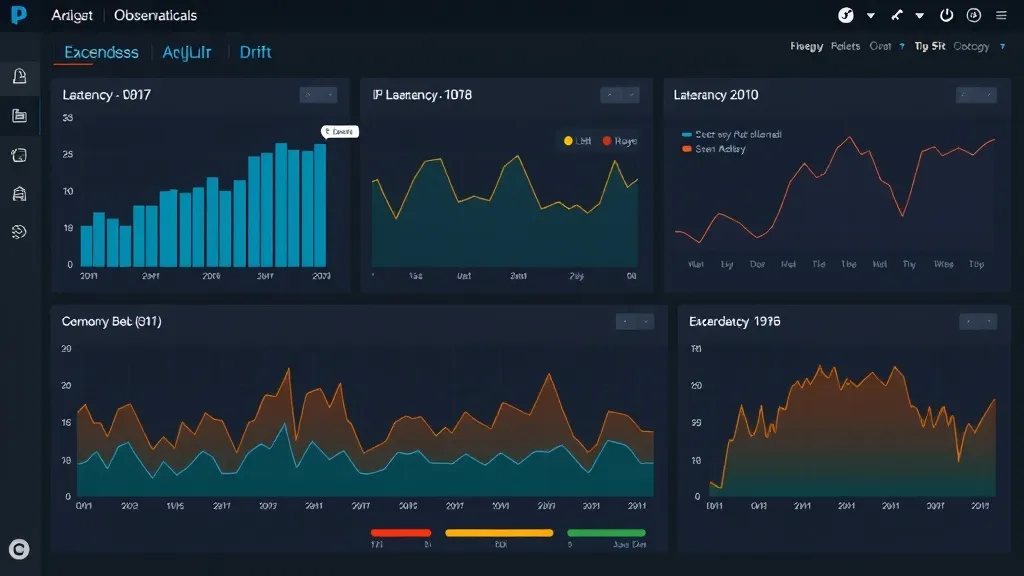
Task: Toggle the yellow legend series in IP Laenency
Action: pyautogui.click(x=577, y=141)
